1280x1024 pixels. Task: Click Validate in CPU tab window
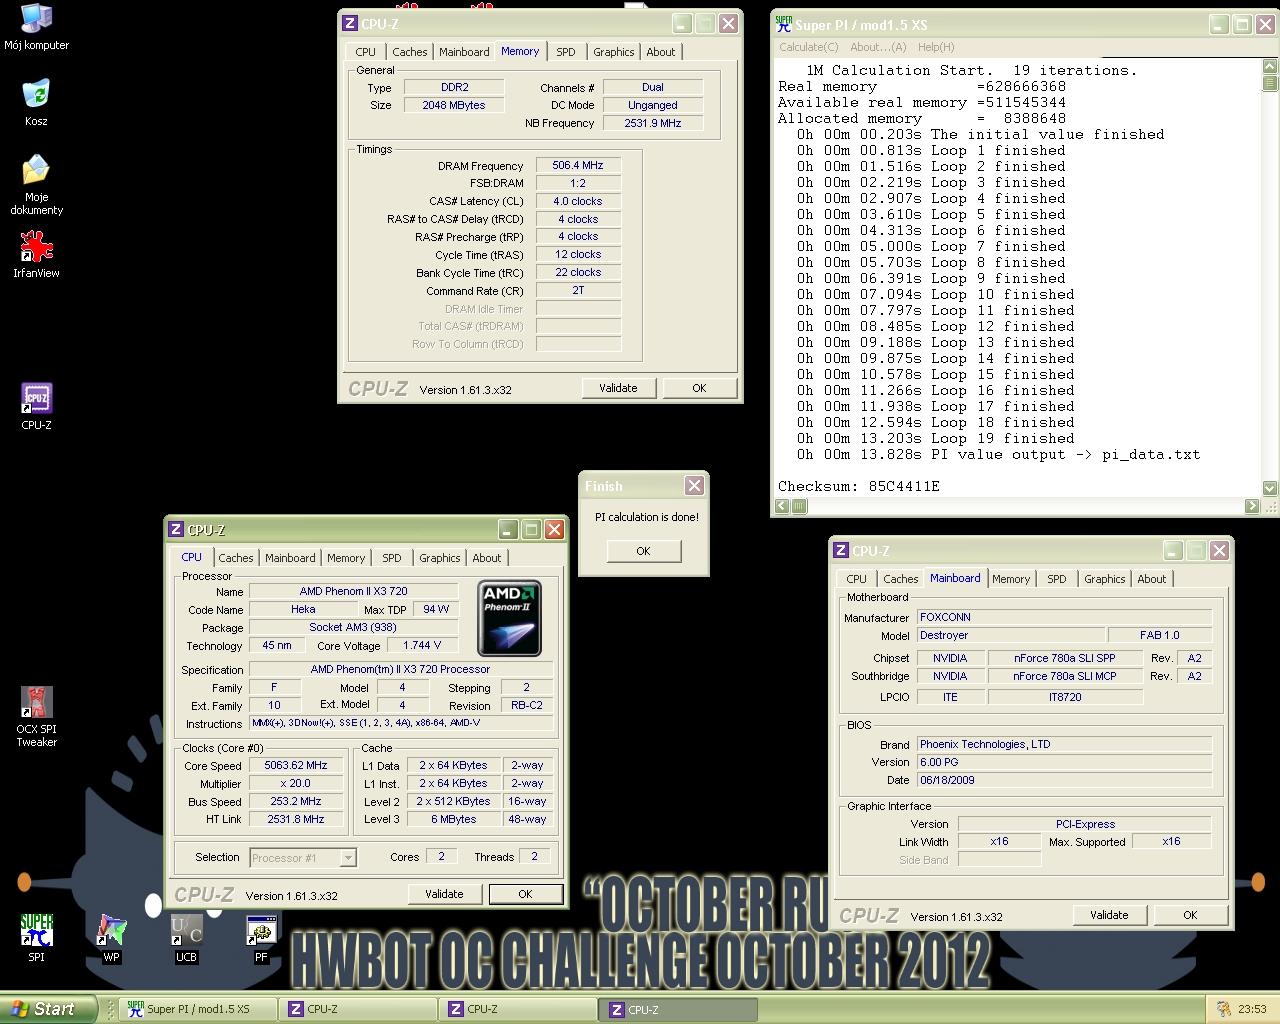click(x=444, y=894)
